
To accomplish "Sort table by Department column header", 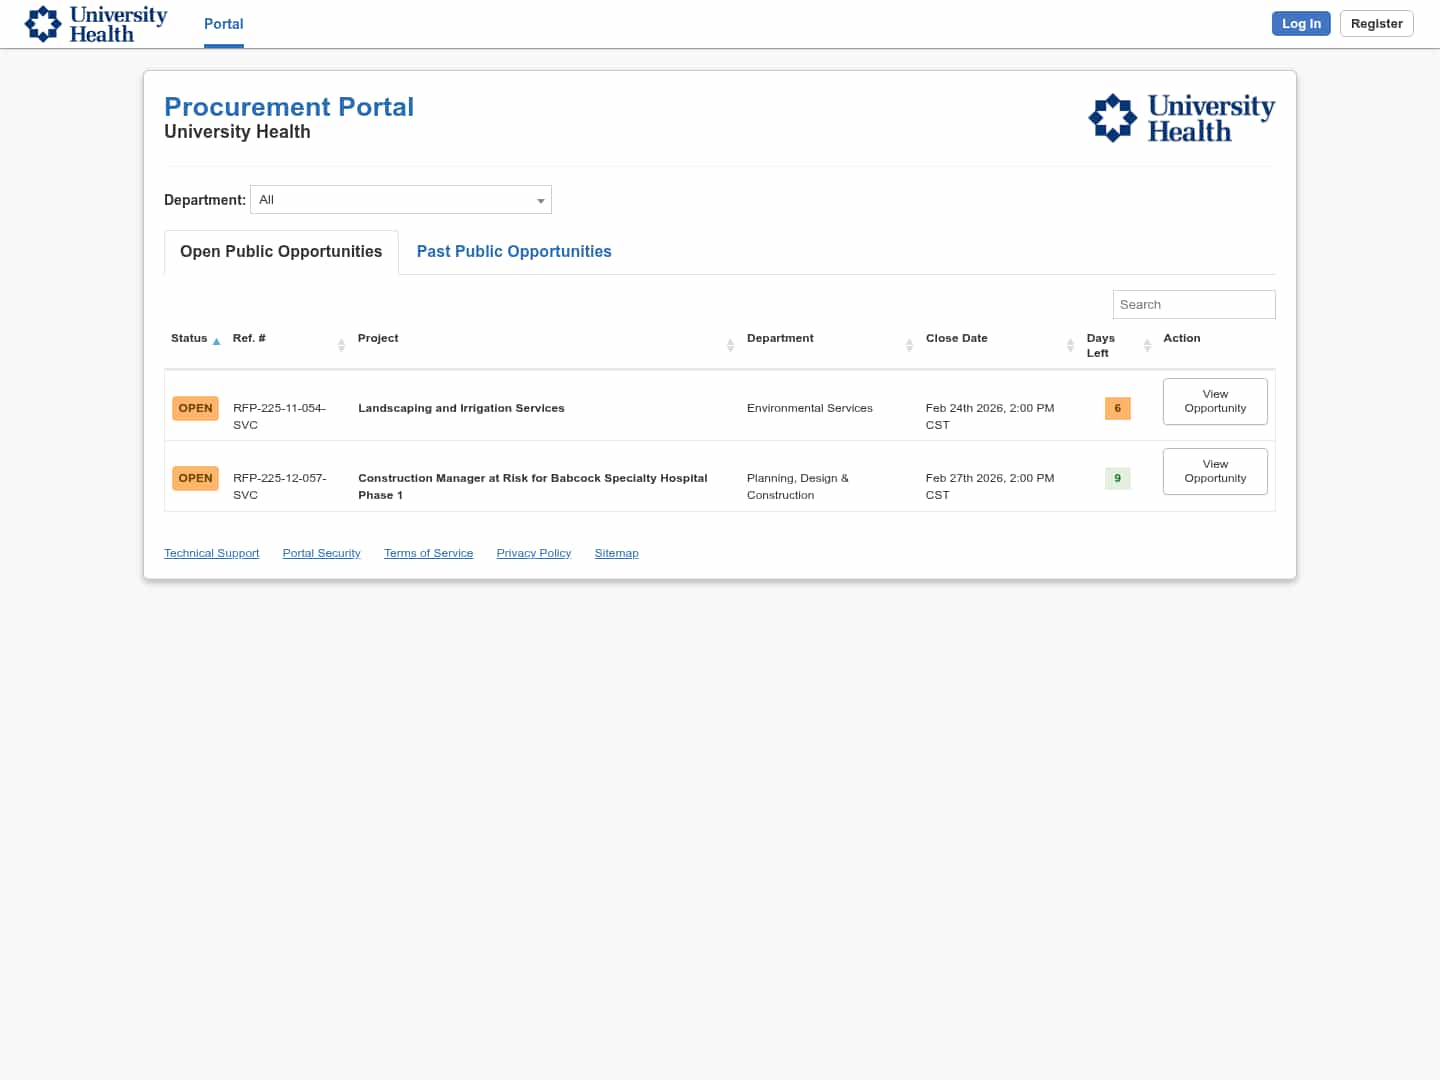I will point(780,338).
